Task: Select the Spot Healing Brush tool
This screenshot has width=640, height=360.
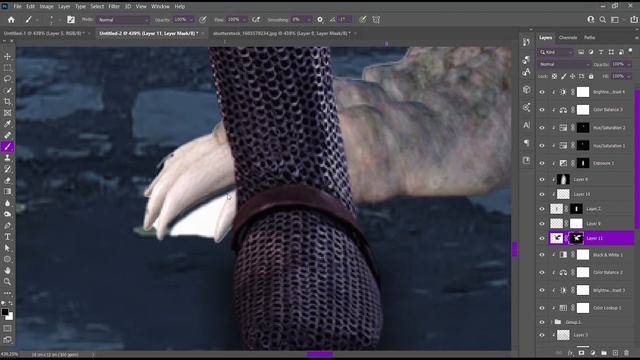Action: point(7,135)
